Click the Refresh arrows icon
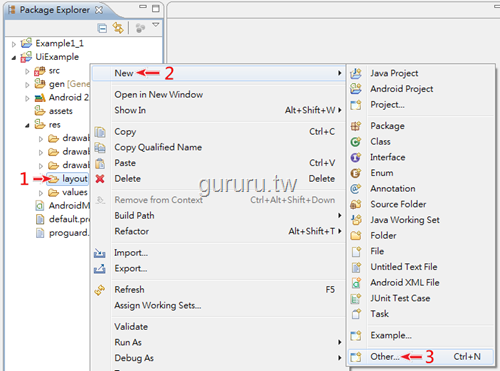Image resolution: width=500 pixels, height=371 pixels. (100, 290)
